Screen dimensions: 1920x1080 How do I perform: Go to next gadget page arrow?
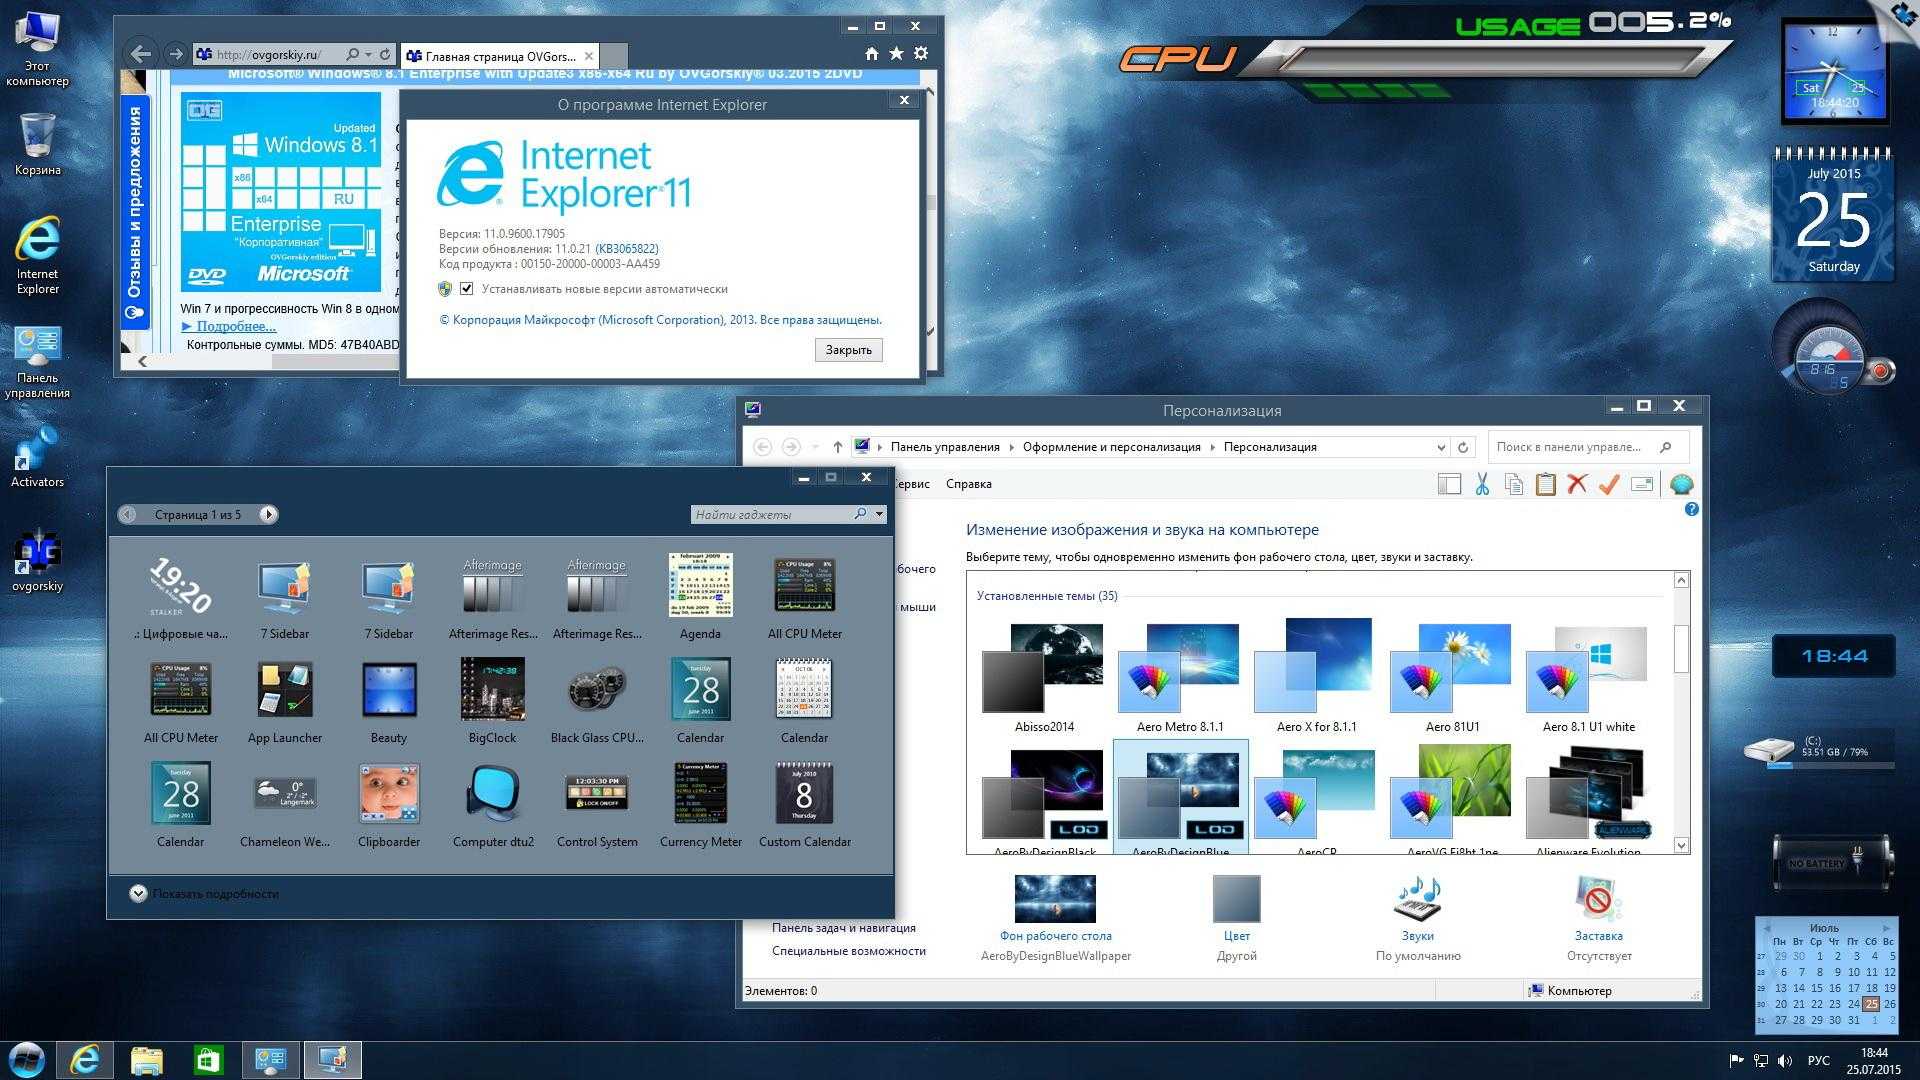268,514
